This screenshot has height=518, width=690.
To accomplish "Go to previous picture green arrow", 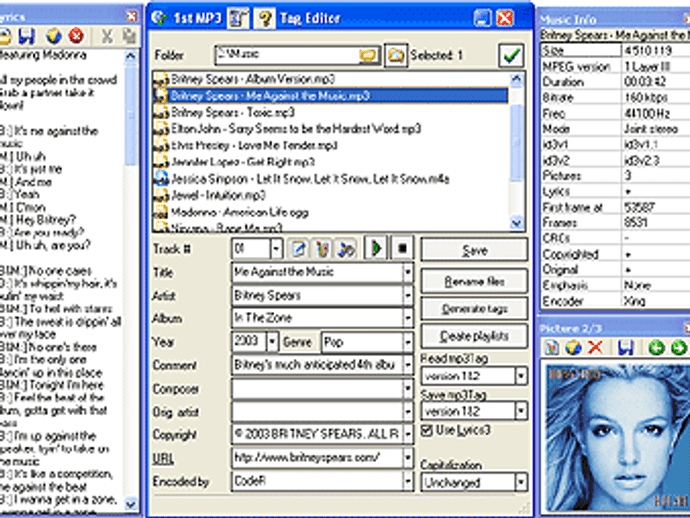I will pyautogui.click(x=656, y=348).
